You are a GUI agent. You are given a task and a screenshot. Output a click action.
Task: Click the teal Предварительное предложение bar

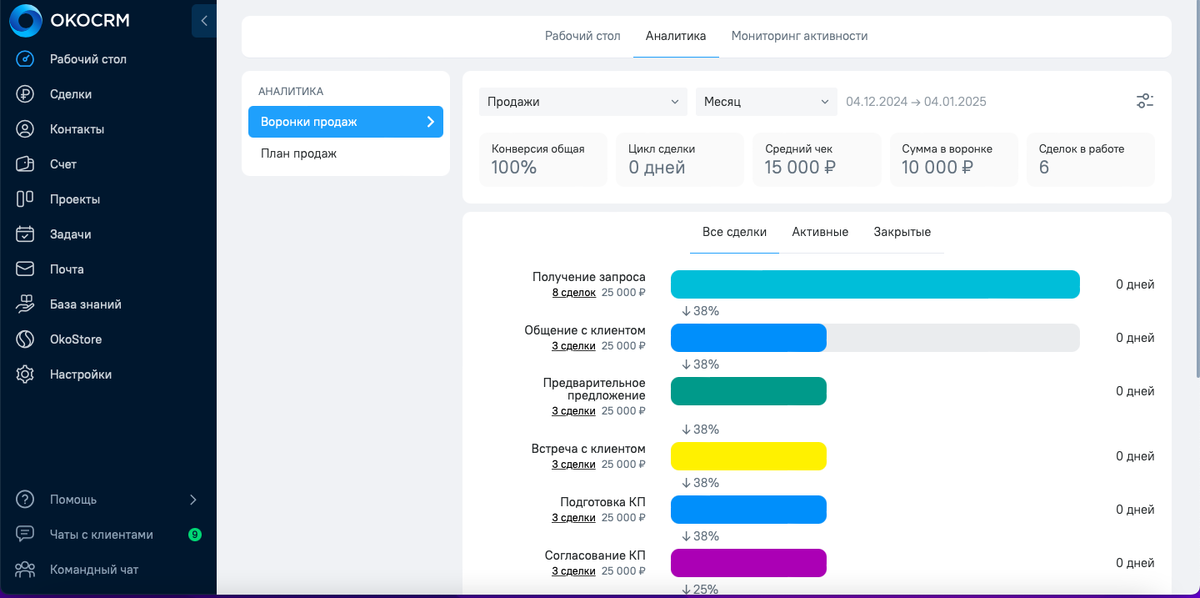point(748,391)
